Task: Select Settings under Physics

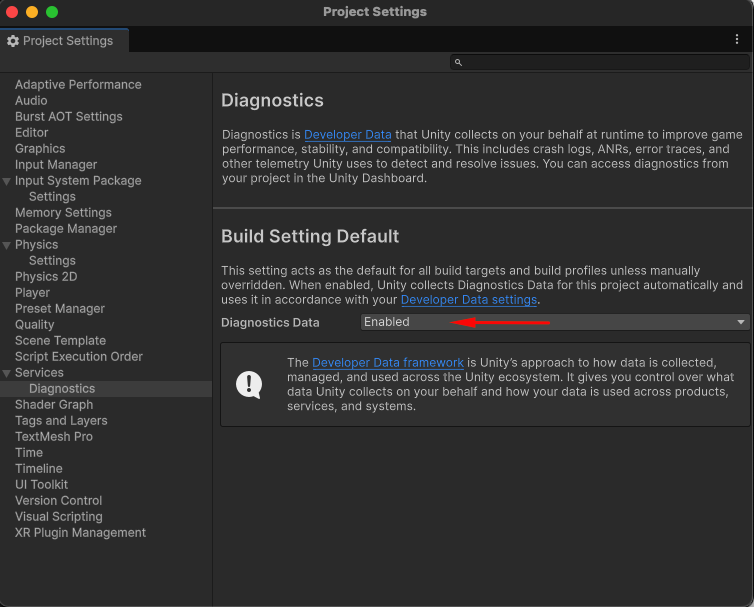Action: tap(52, 261)
